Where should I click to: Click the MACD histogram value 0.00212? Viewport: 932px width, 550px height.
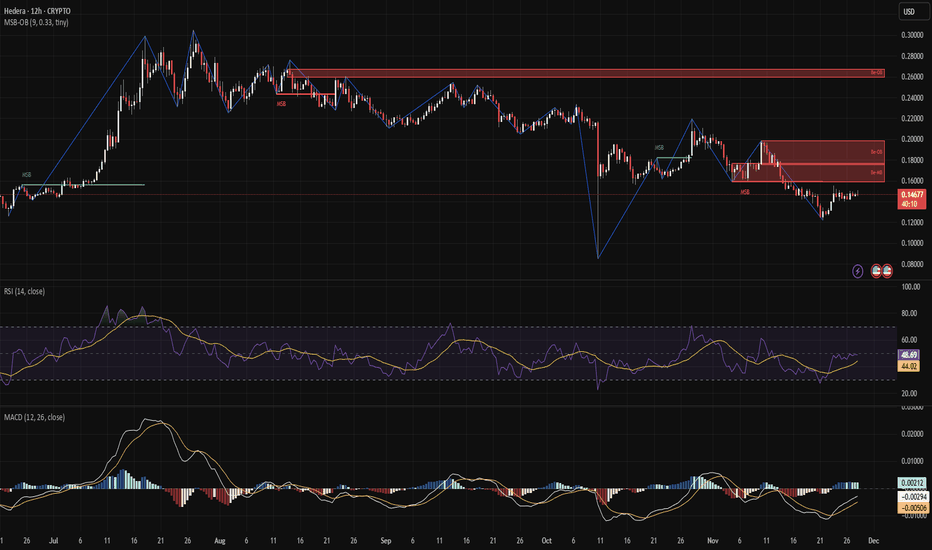(x=910, y=483)
